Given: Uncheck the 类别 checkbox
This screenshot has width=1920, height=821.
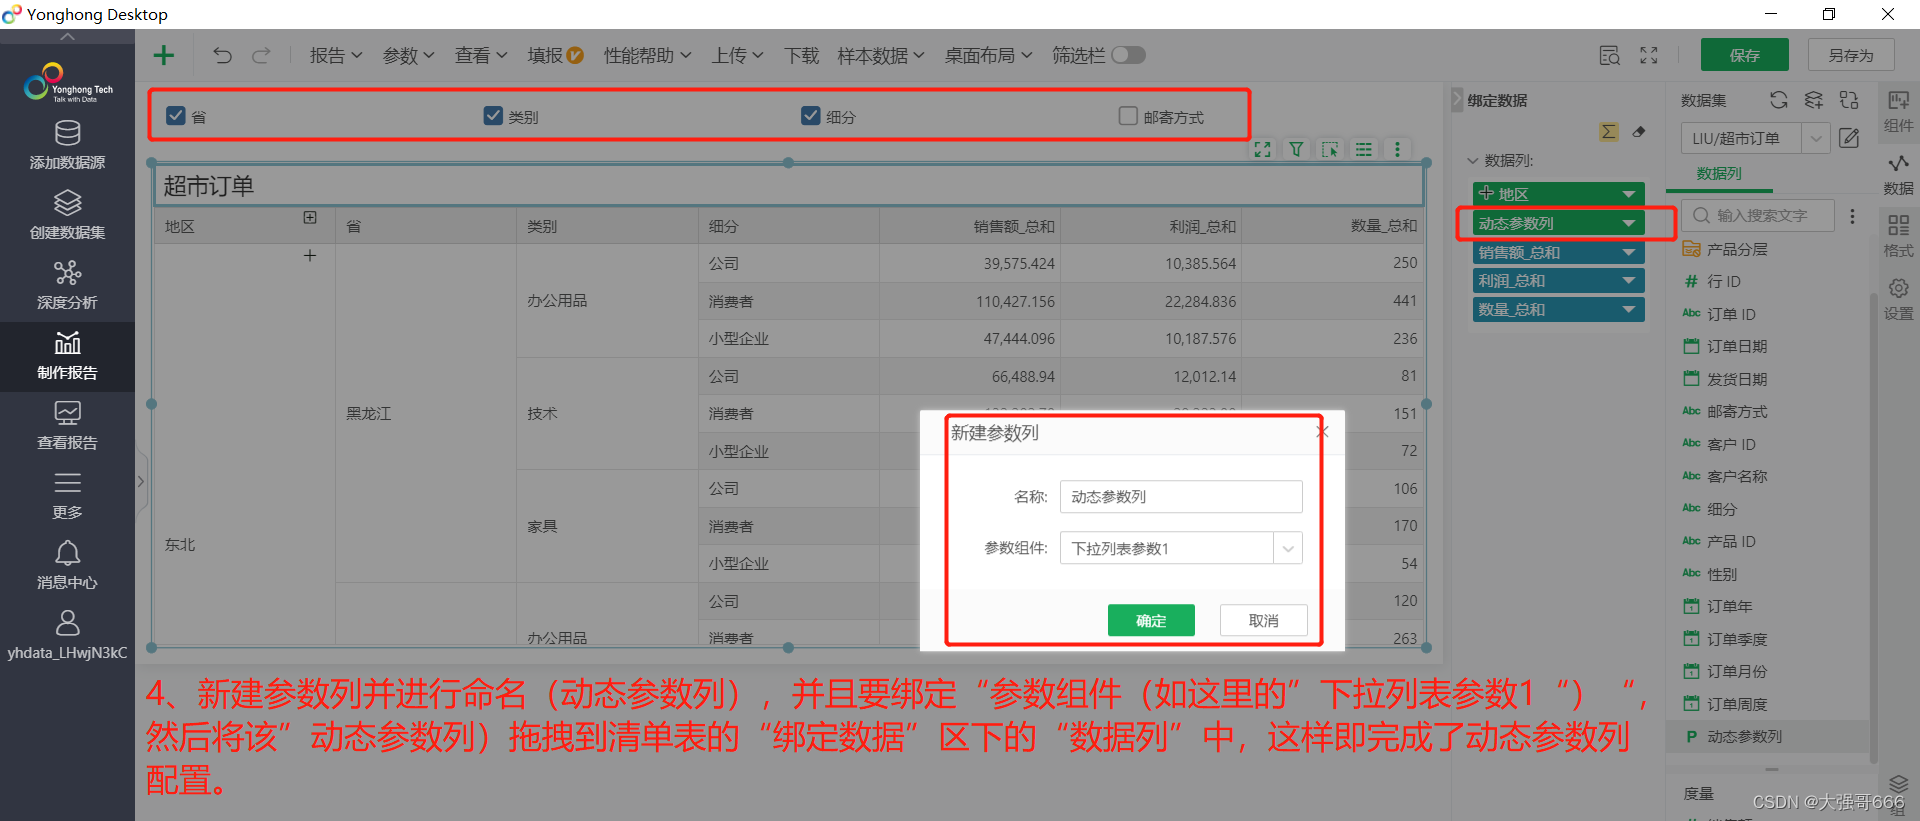Looking at the screenshot, I should pos(493,115).
